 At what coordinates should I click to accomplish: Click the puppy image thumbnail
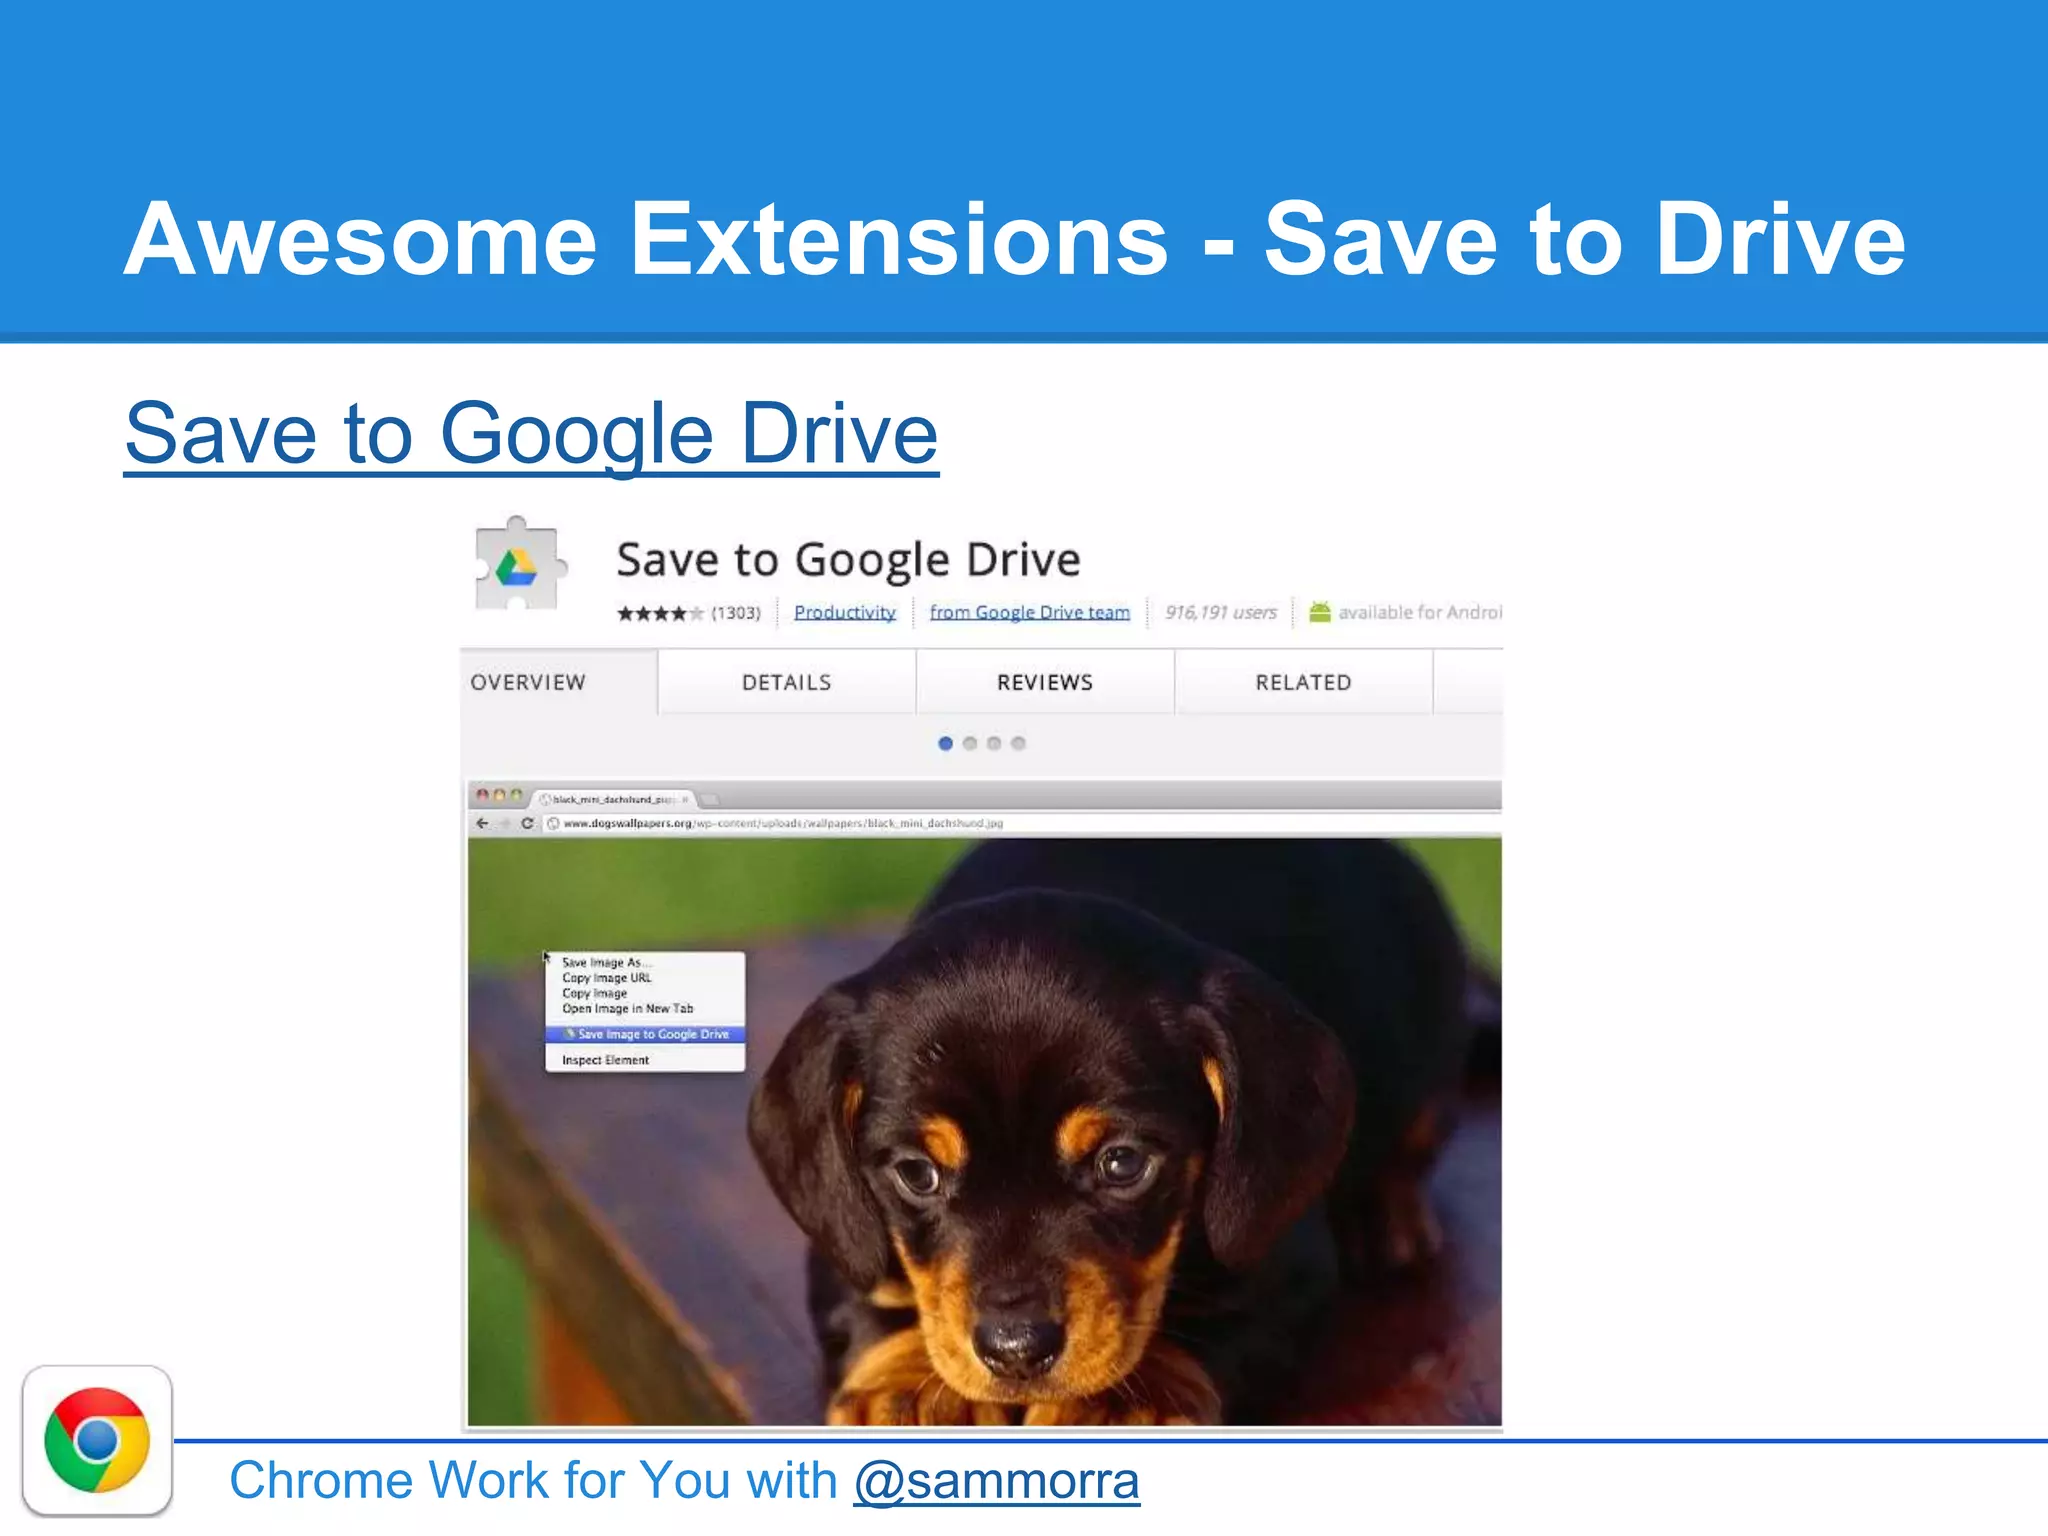pos(984,1131)
